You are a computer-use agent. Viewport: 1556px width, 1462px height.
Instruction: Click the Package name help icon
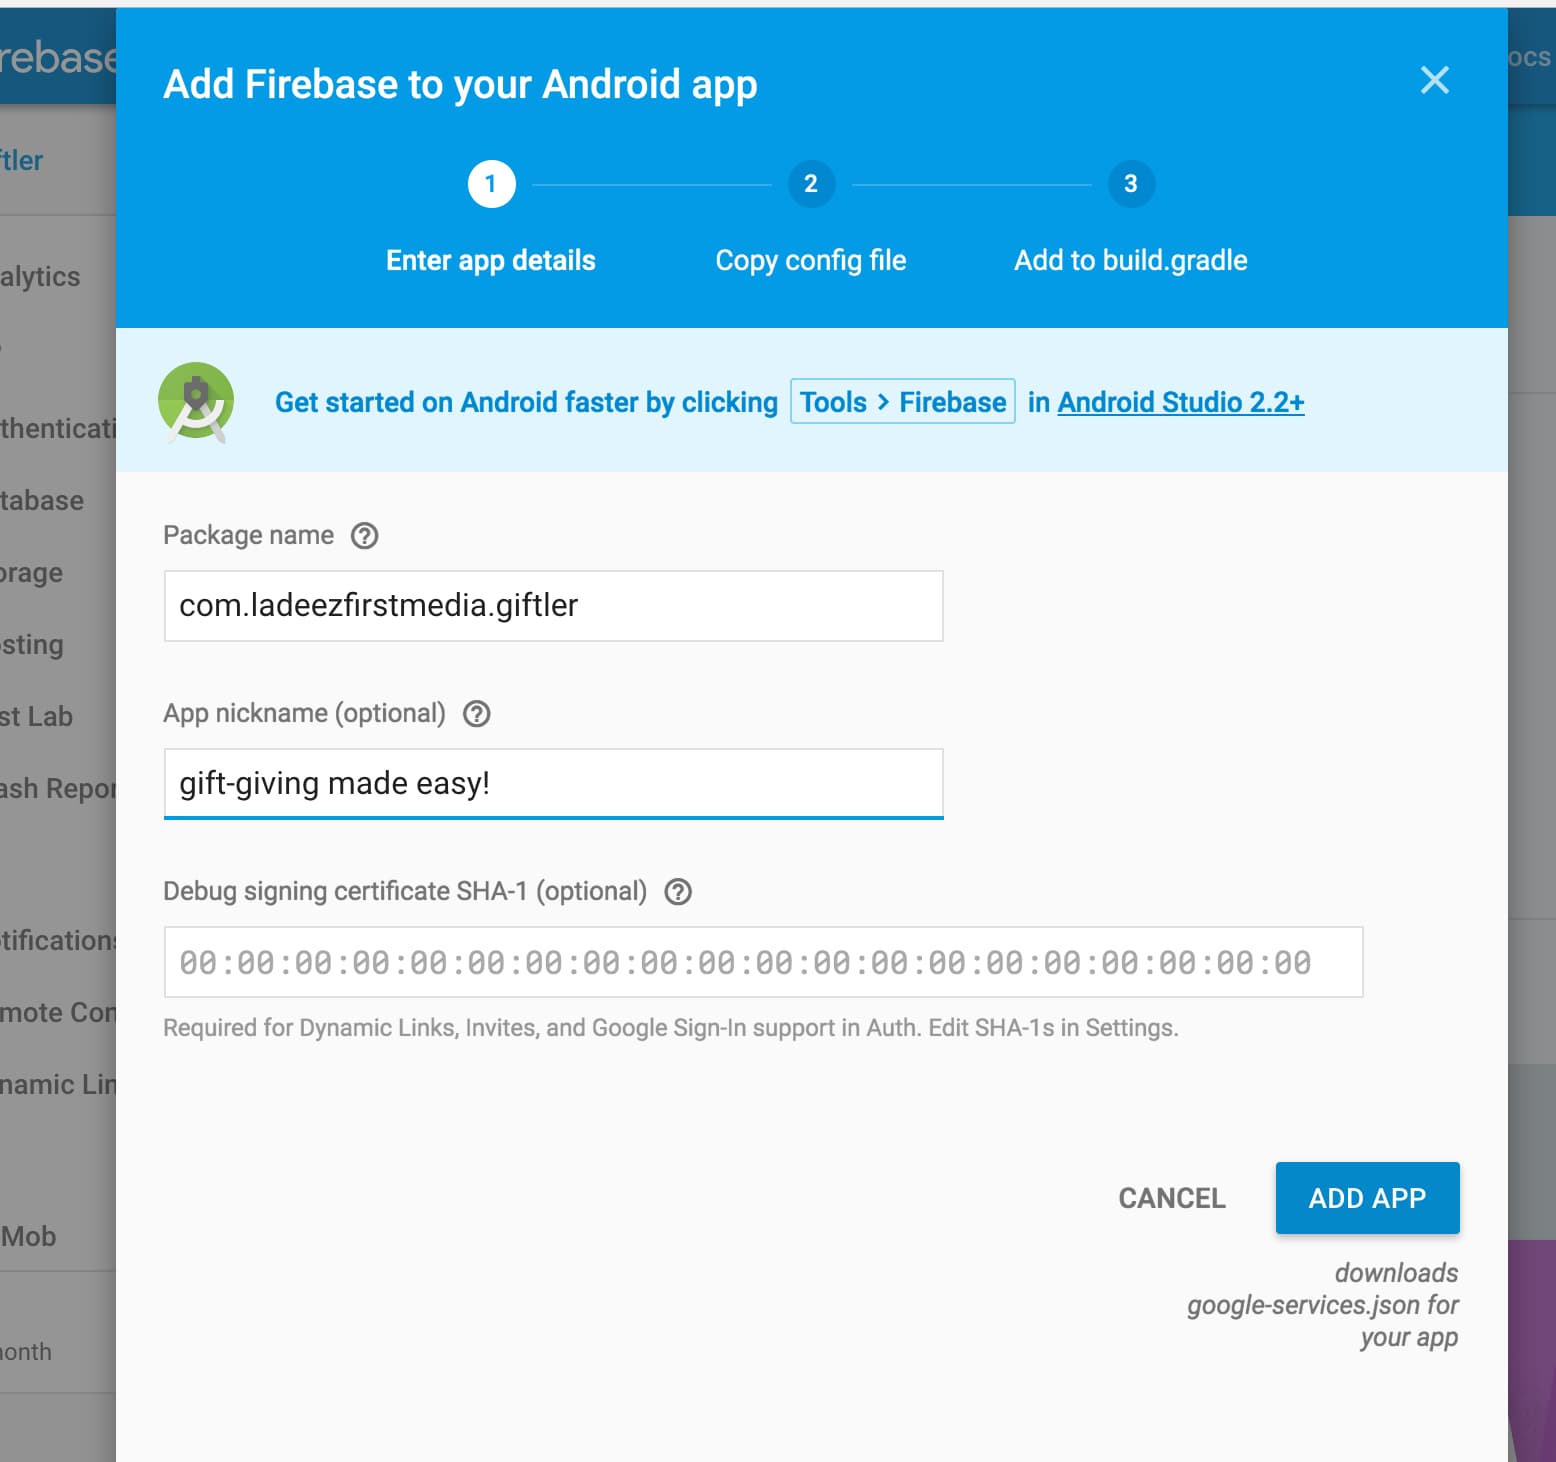[x=365, y=536]
